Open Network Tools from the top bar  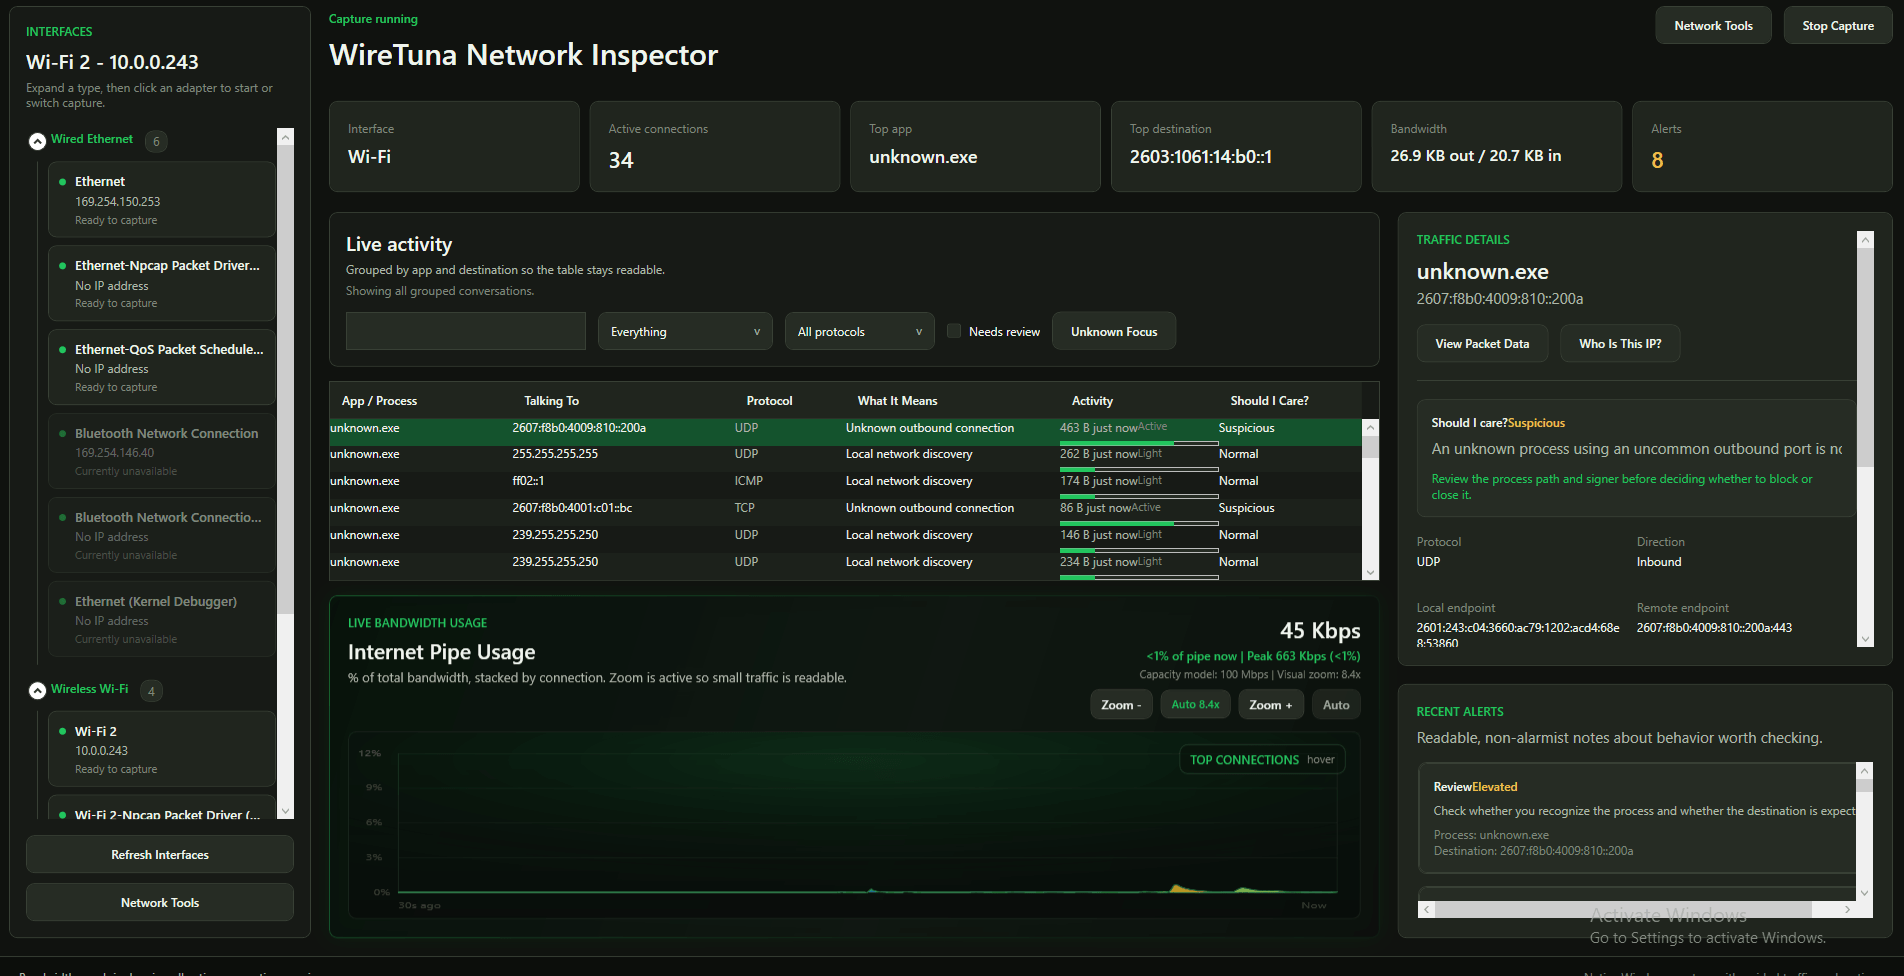[1713, 26]
